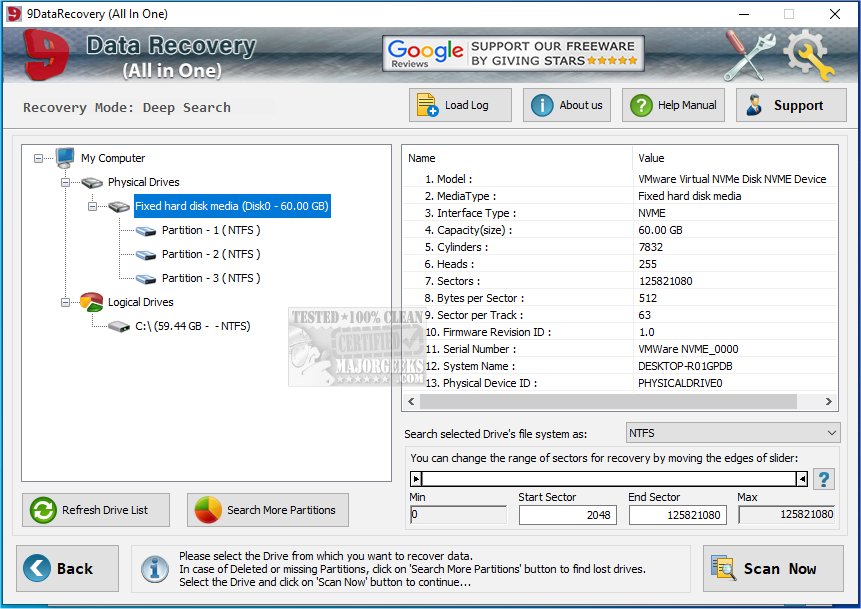Select Partition - 1 (NTFS)

tap(211, 230)
